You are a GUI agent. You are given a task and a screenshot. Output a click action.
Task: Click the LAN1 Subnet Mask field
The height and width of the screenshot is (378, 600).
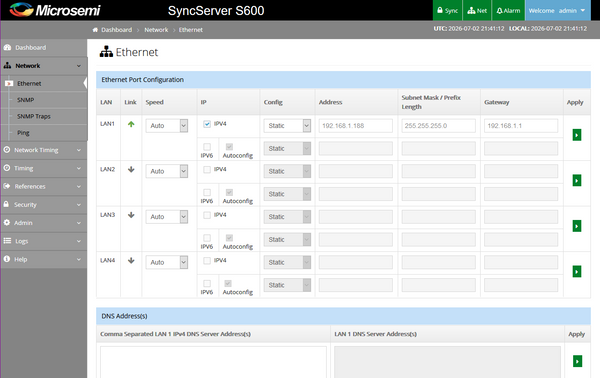439,125
